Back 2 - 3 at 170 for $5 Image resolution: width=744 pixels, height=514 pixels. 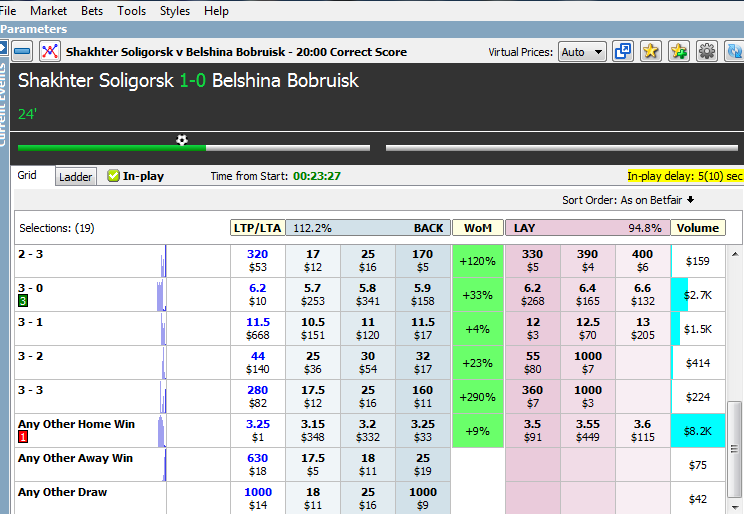click(423, 261)
